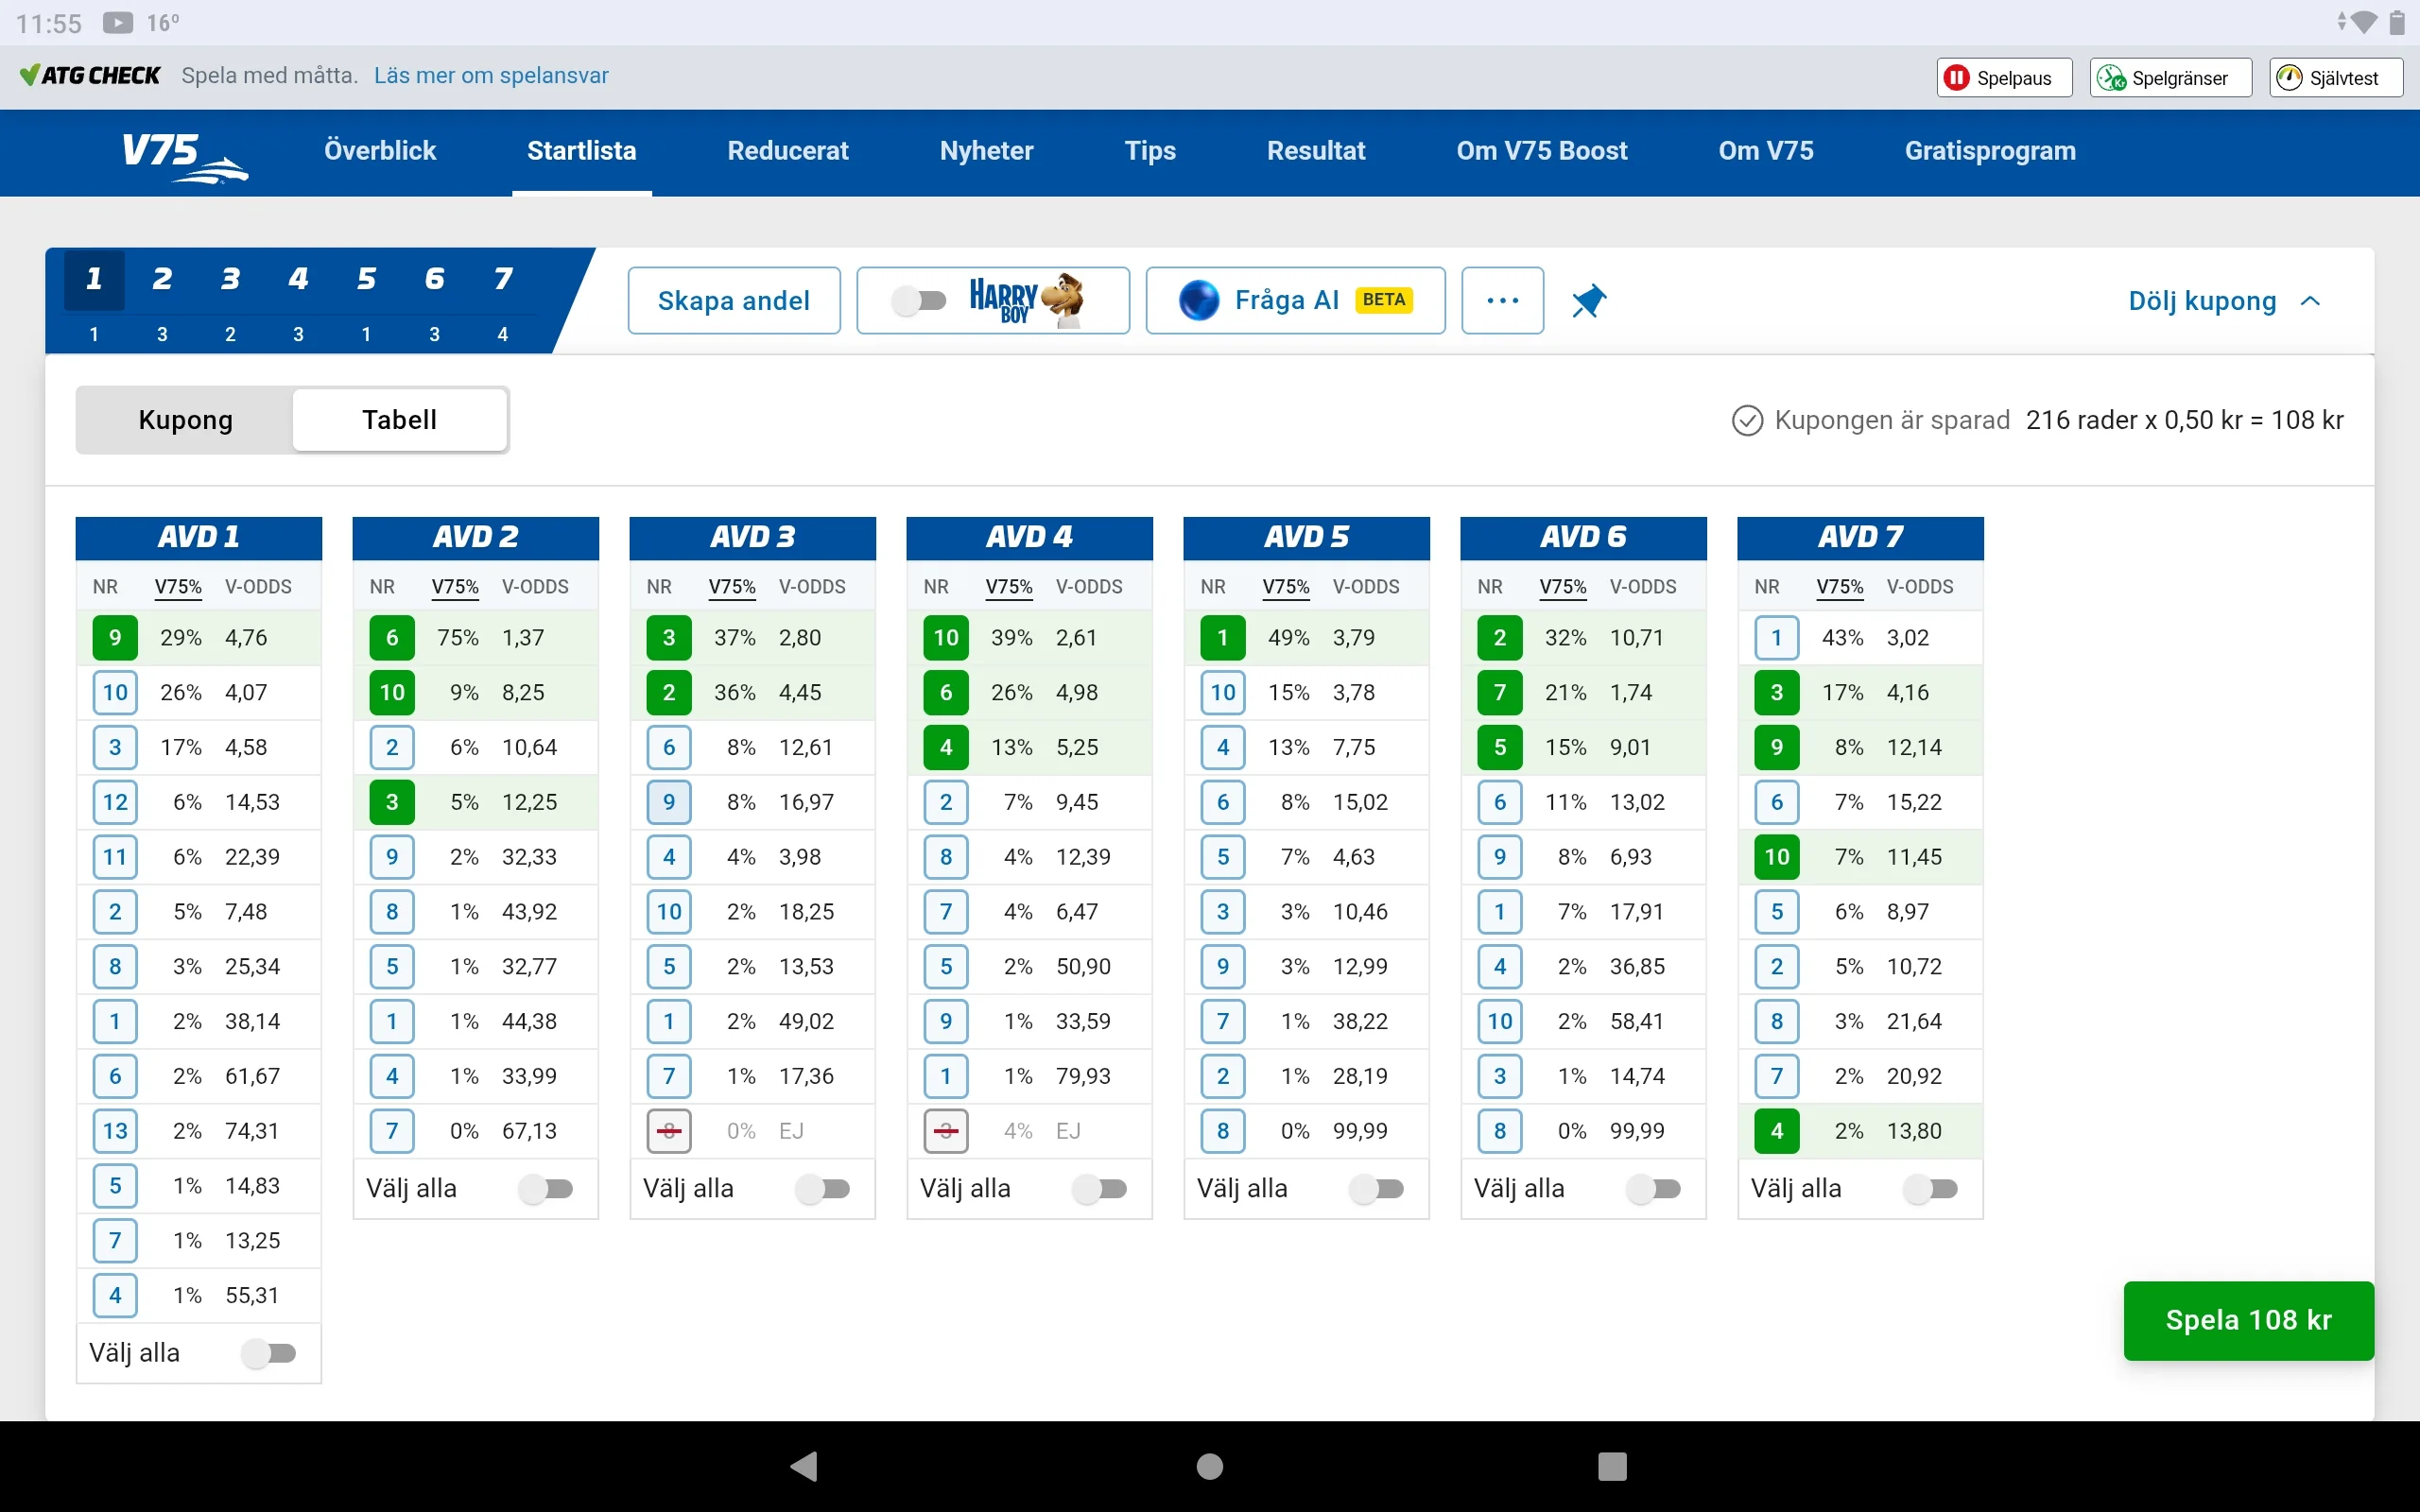2420x1512 pixels.
Task: Open Läs mer om spelansvar link
Action: coord(491,75)
